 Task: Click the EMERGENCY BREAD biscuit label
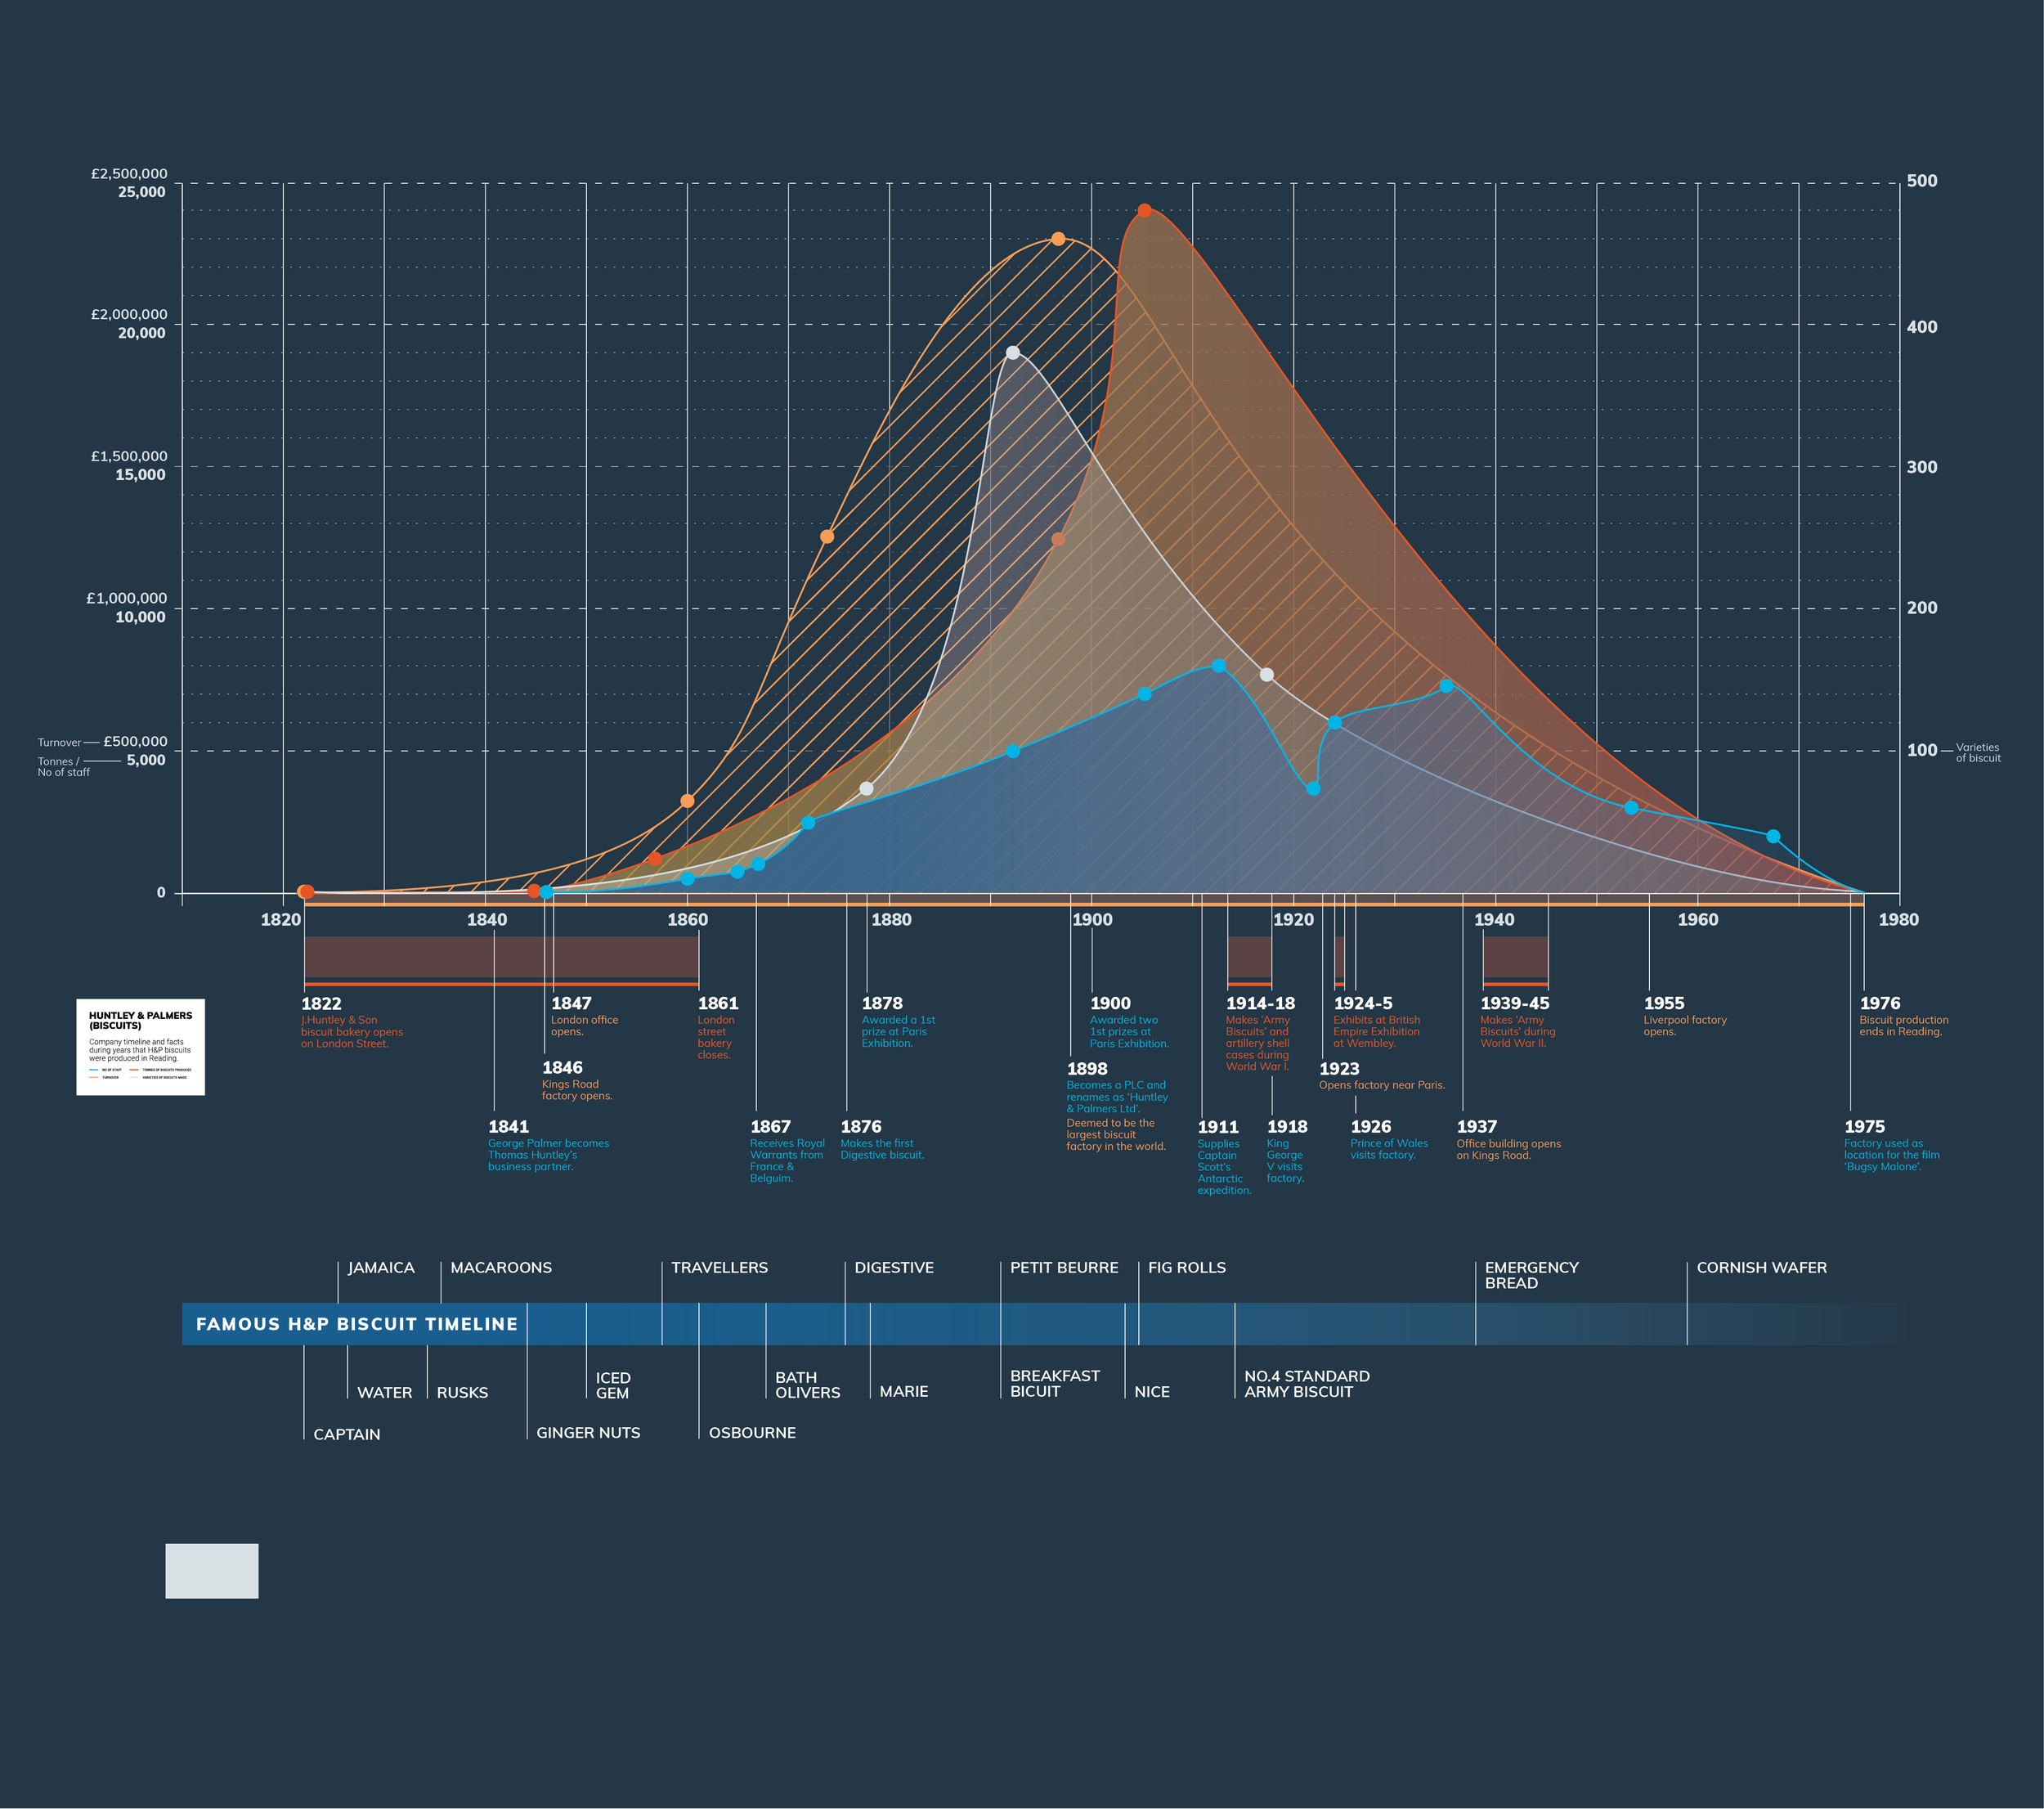pyautogui.click(x=1531, y=1275)
